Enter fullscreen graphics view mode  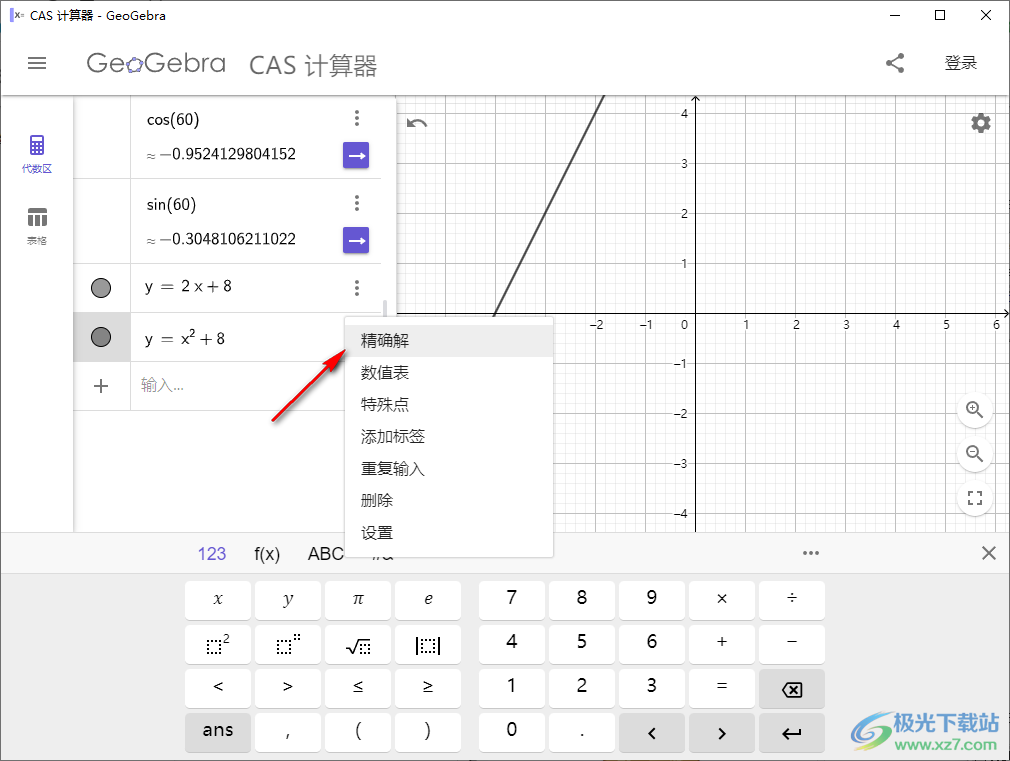pos(975,498)
